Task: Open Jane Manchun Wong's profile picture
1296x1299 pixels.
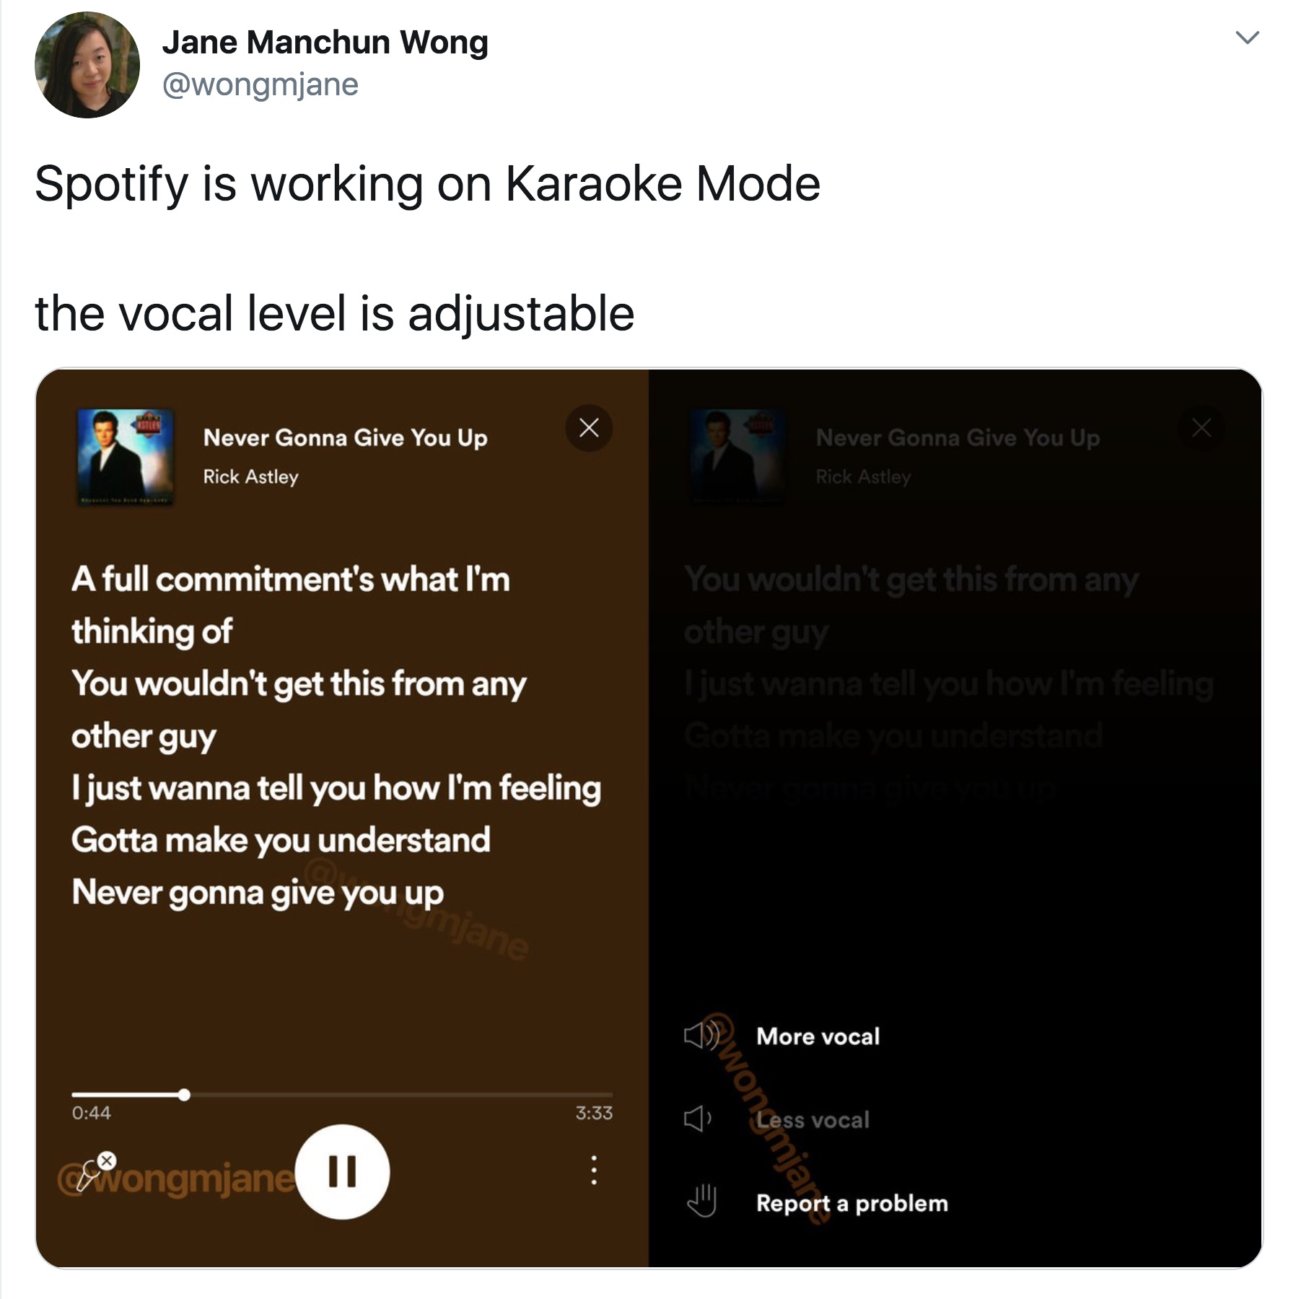Action: 87,65
